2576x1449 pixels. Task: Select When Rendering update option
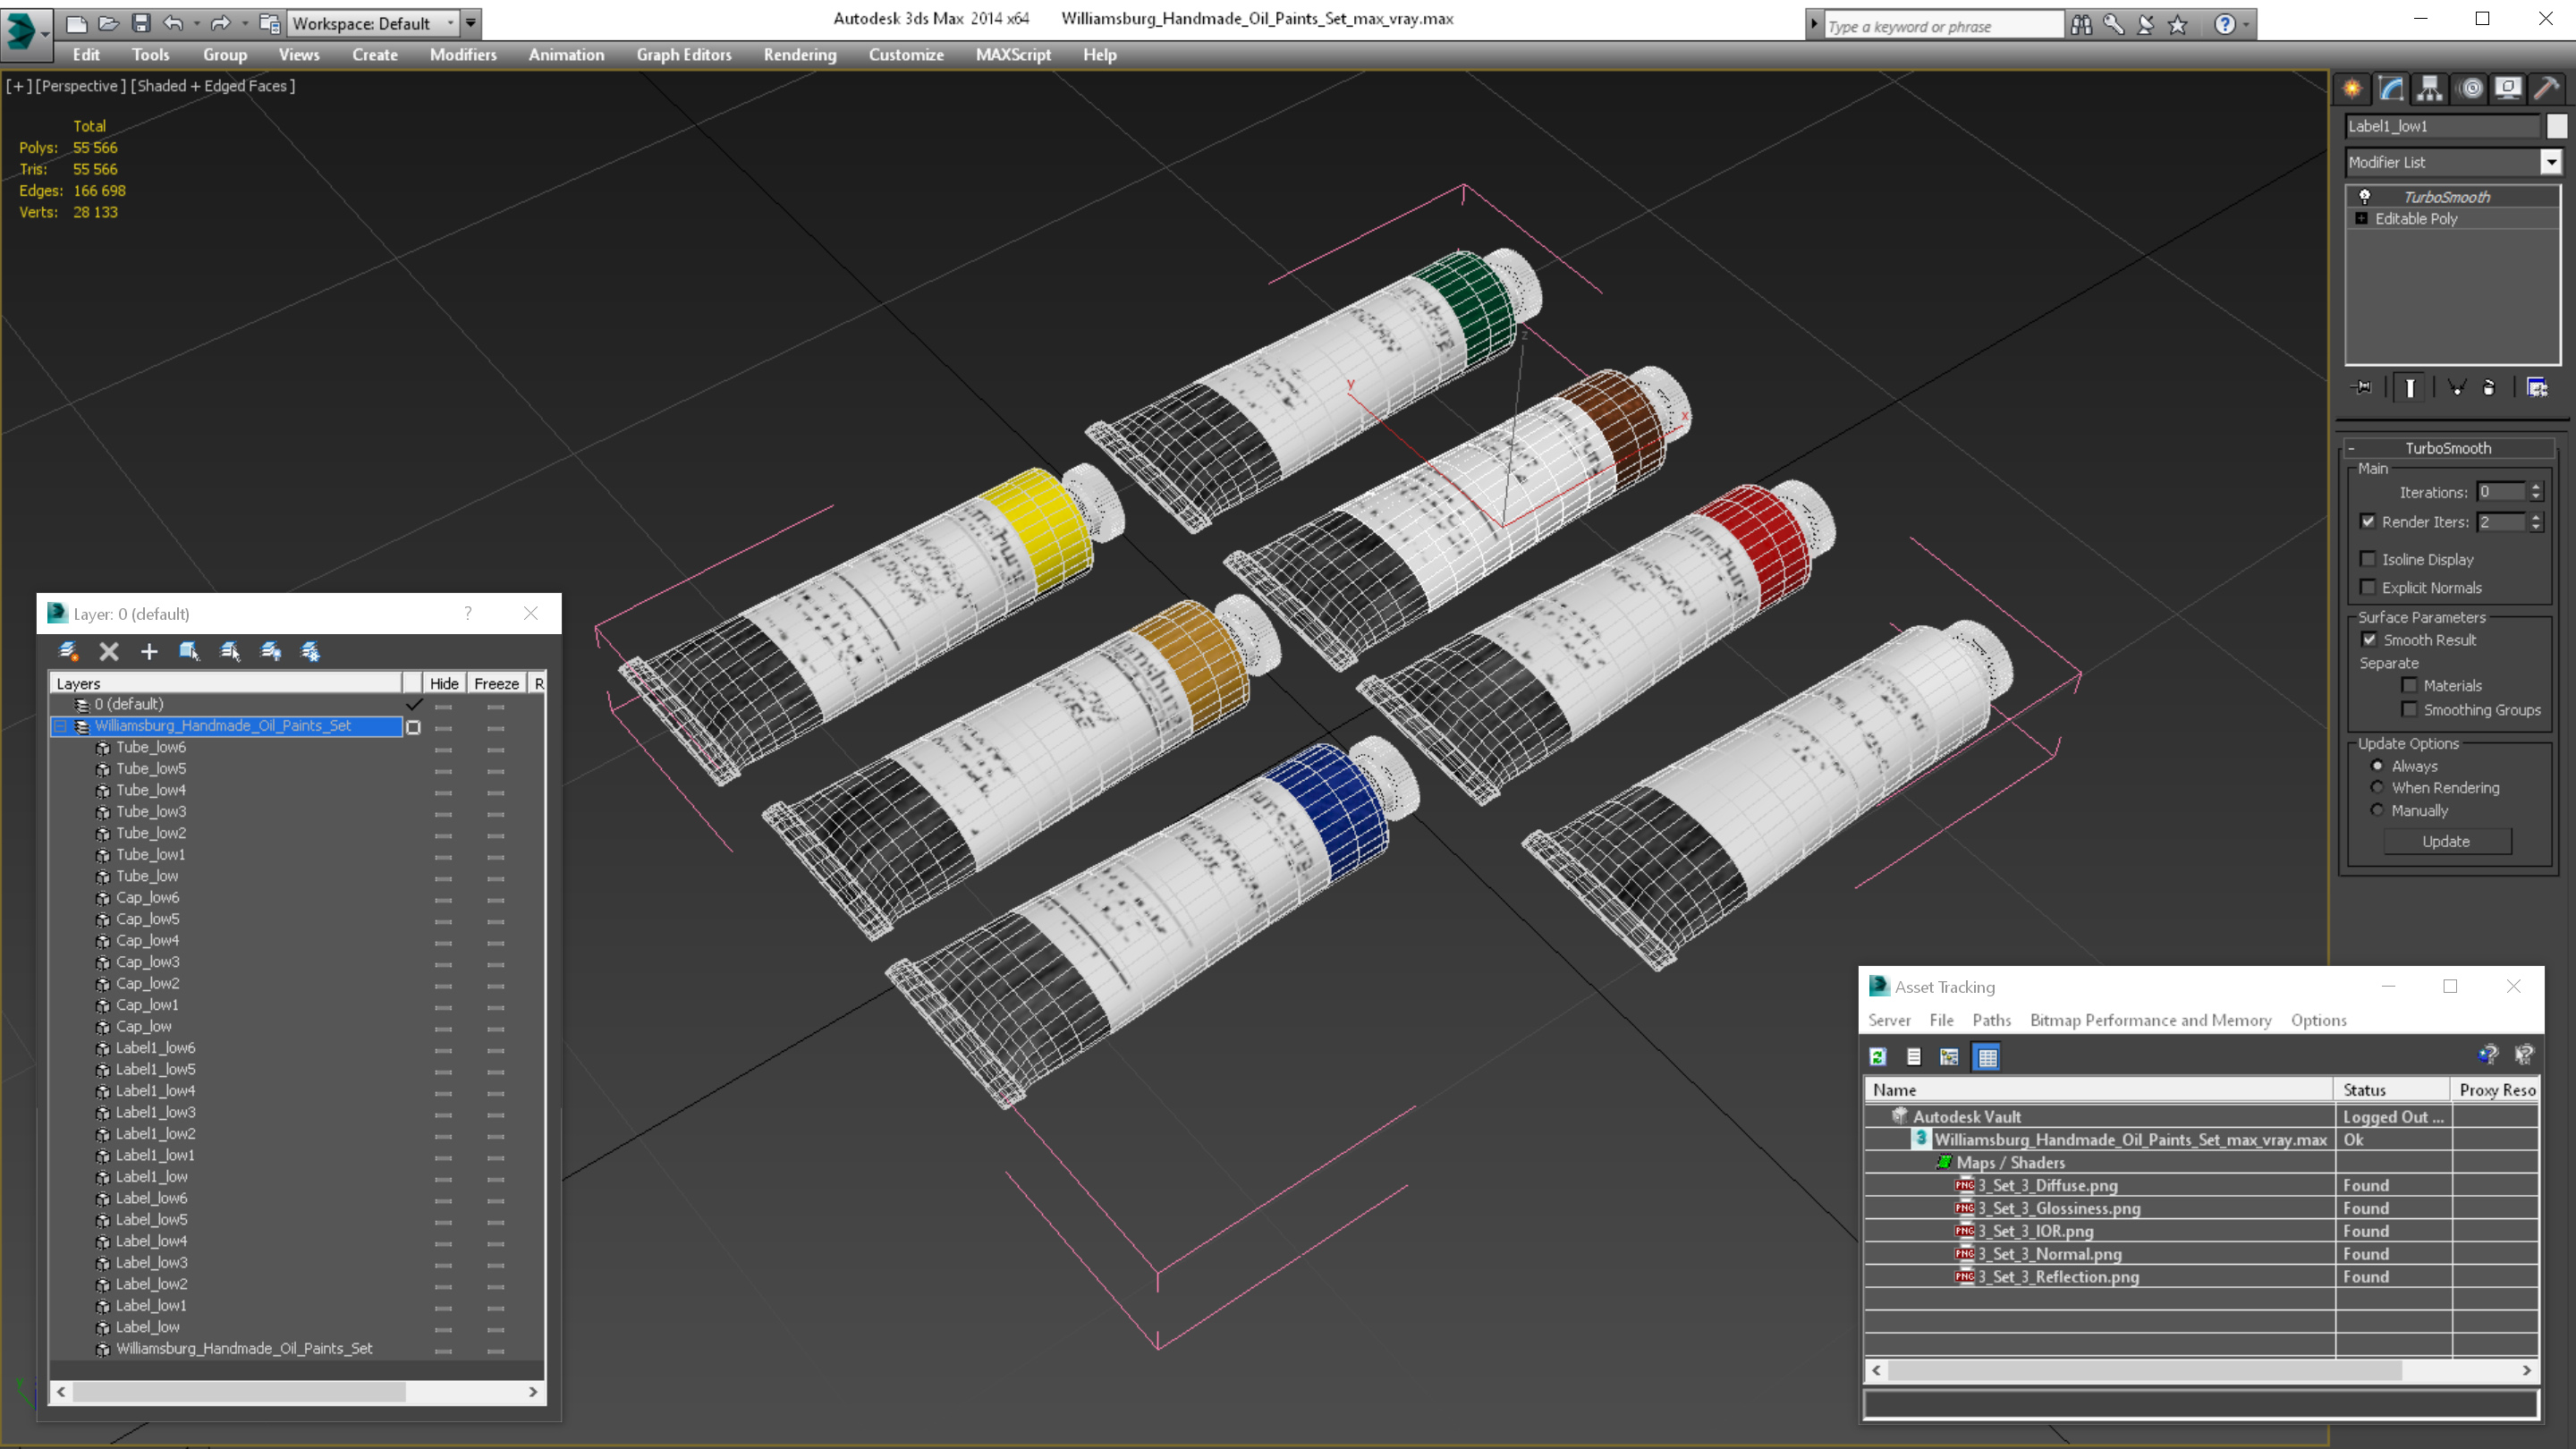2378,787
